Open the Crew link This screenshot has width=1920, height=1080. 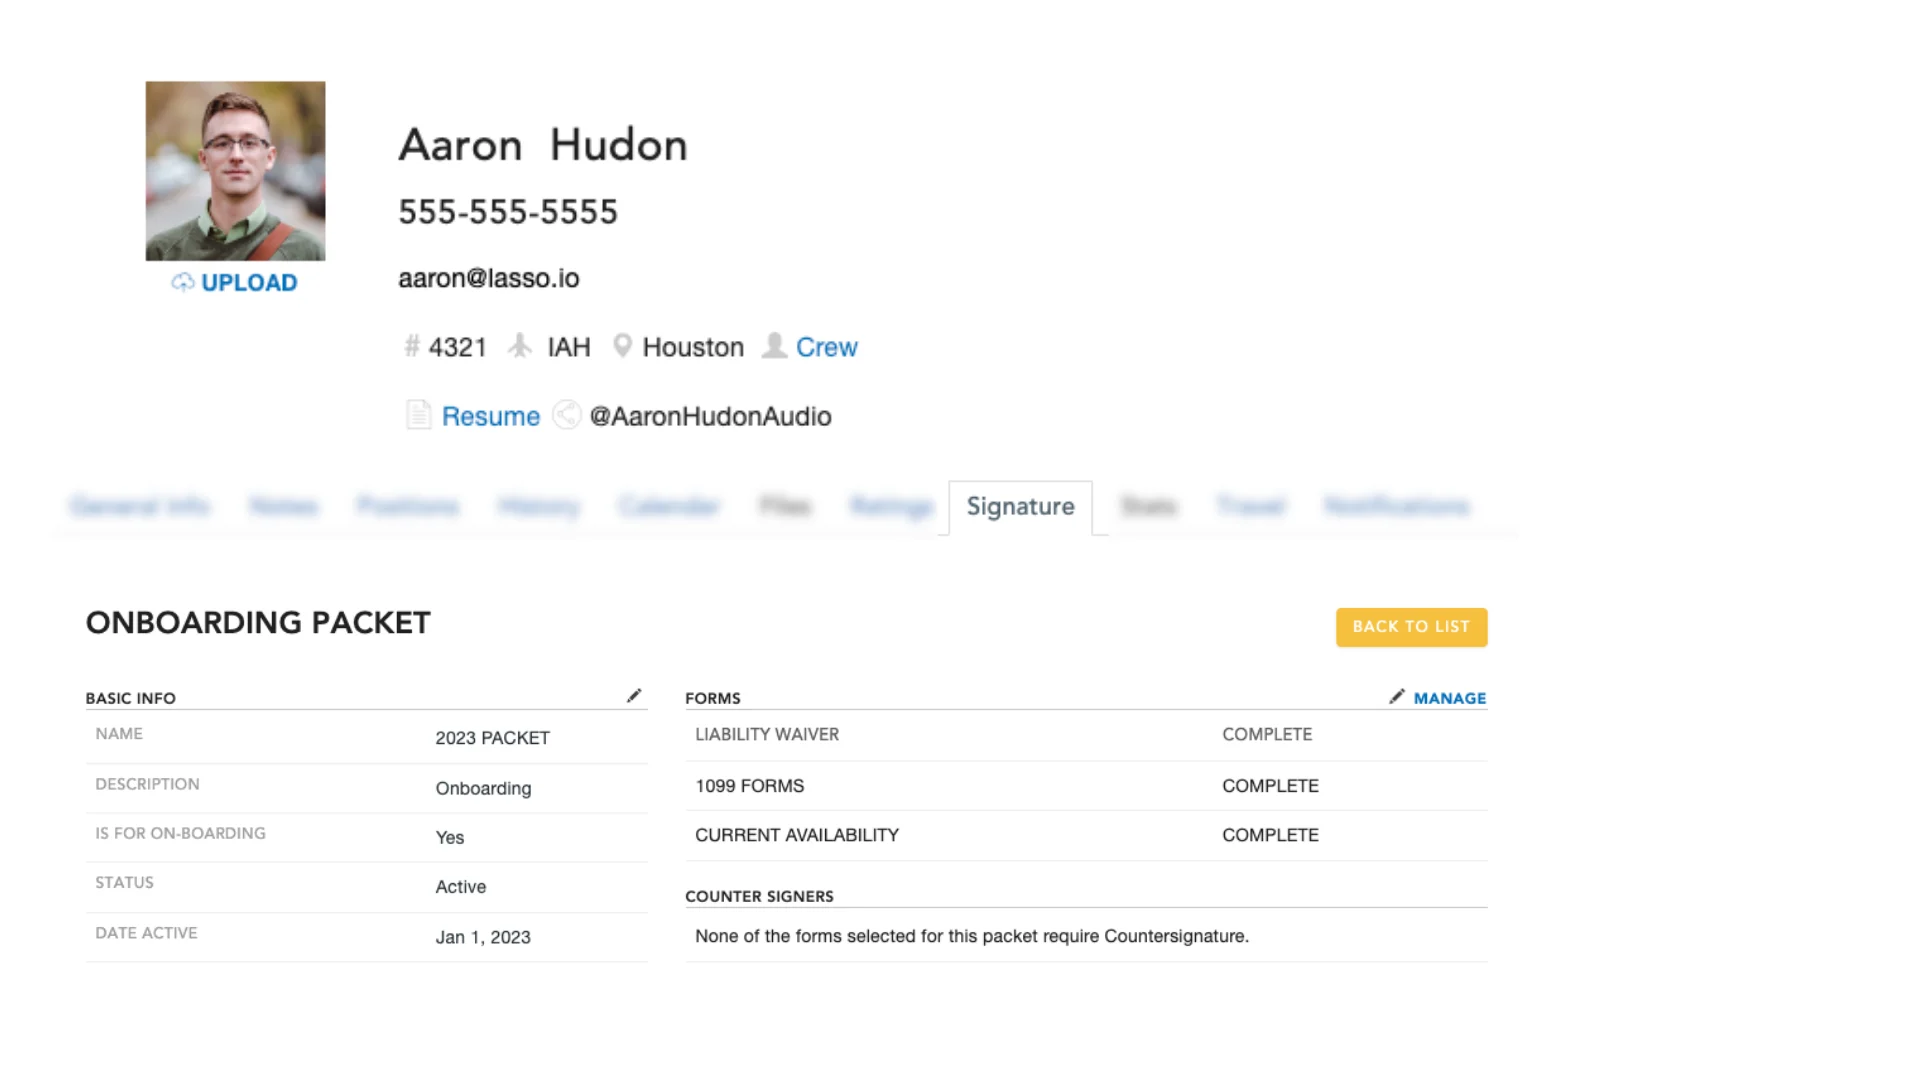[827, 347]
